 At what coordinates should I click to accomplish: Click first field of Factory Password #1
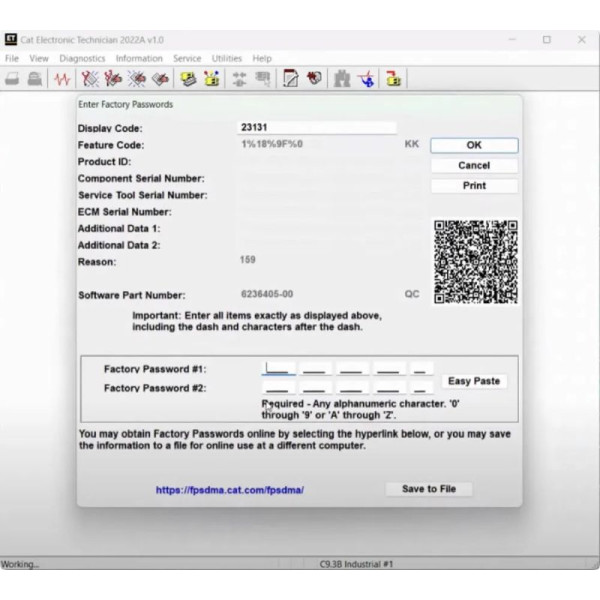277,369
